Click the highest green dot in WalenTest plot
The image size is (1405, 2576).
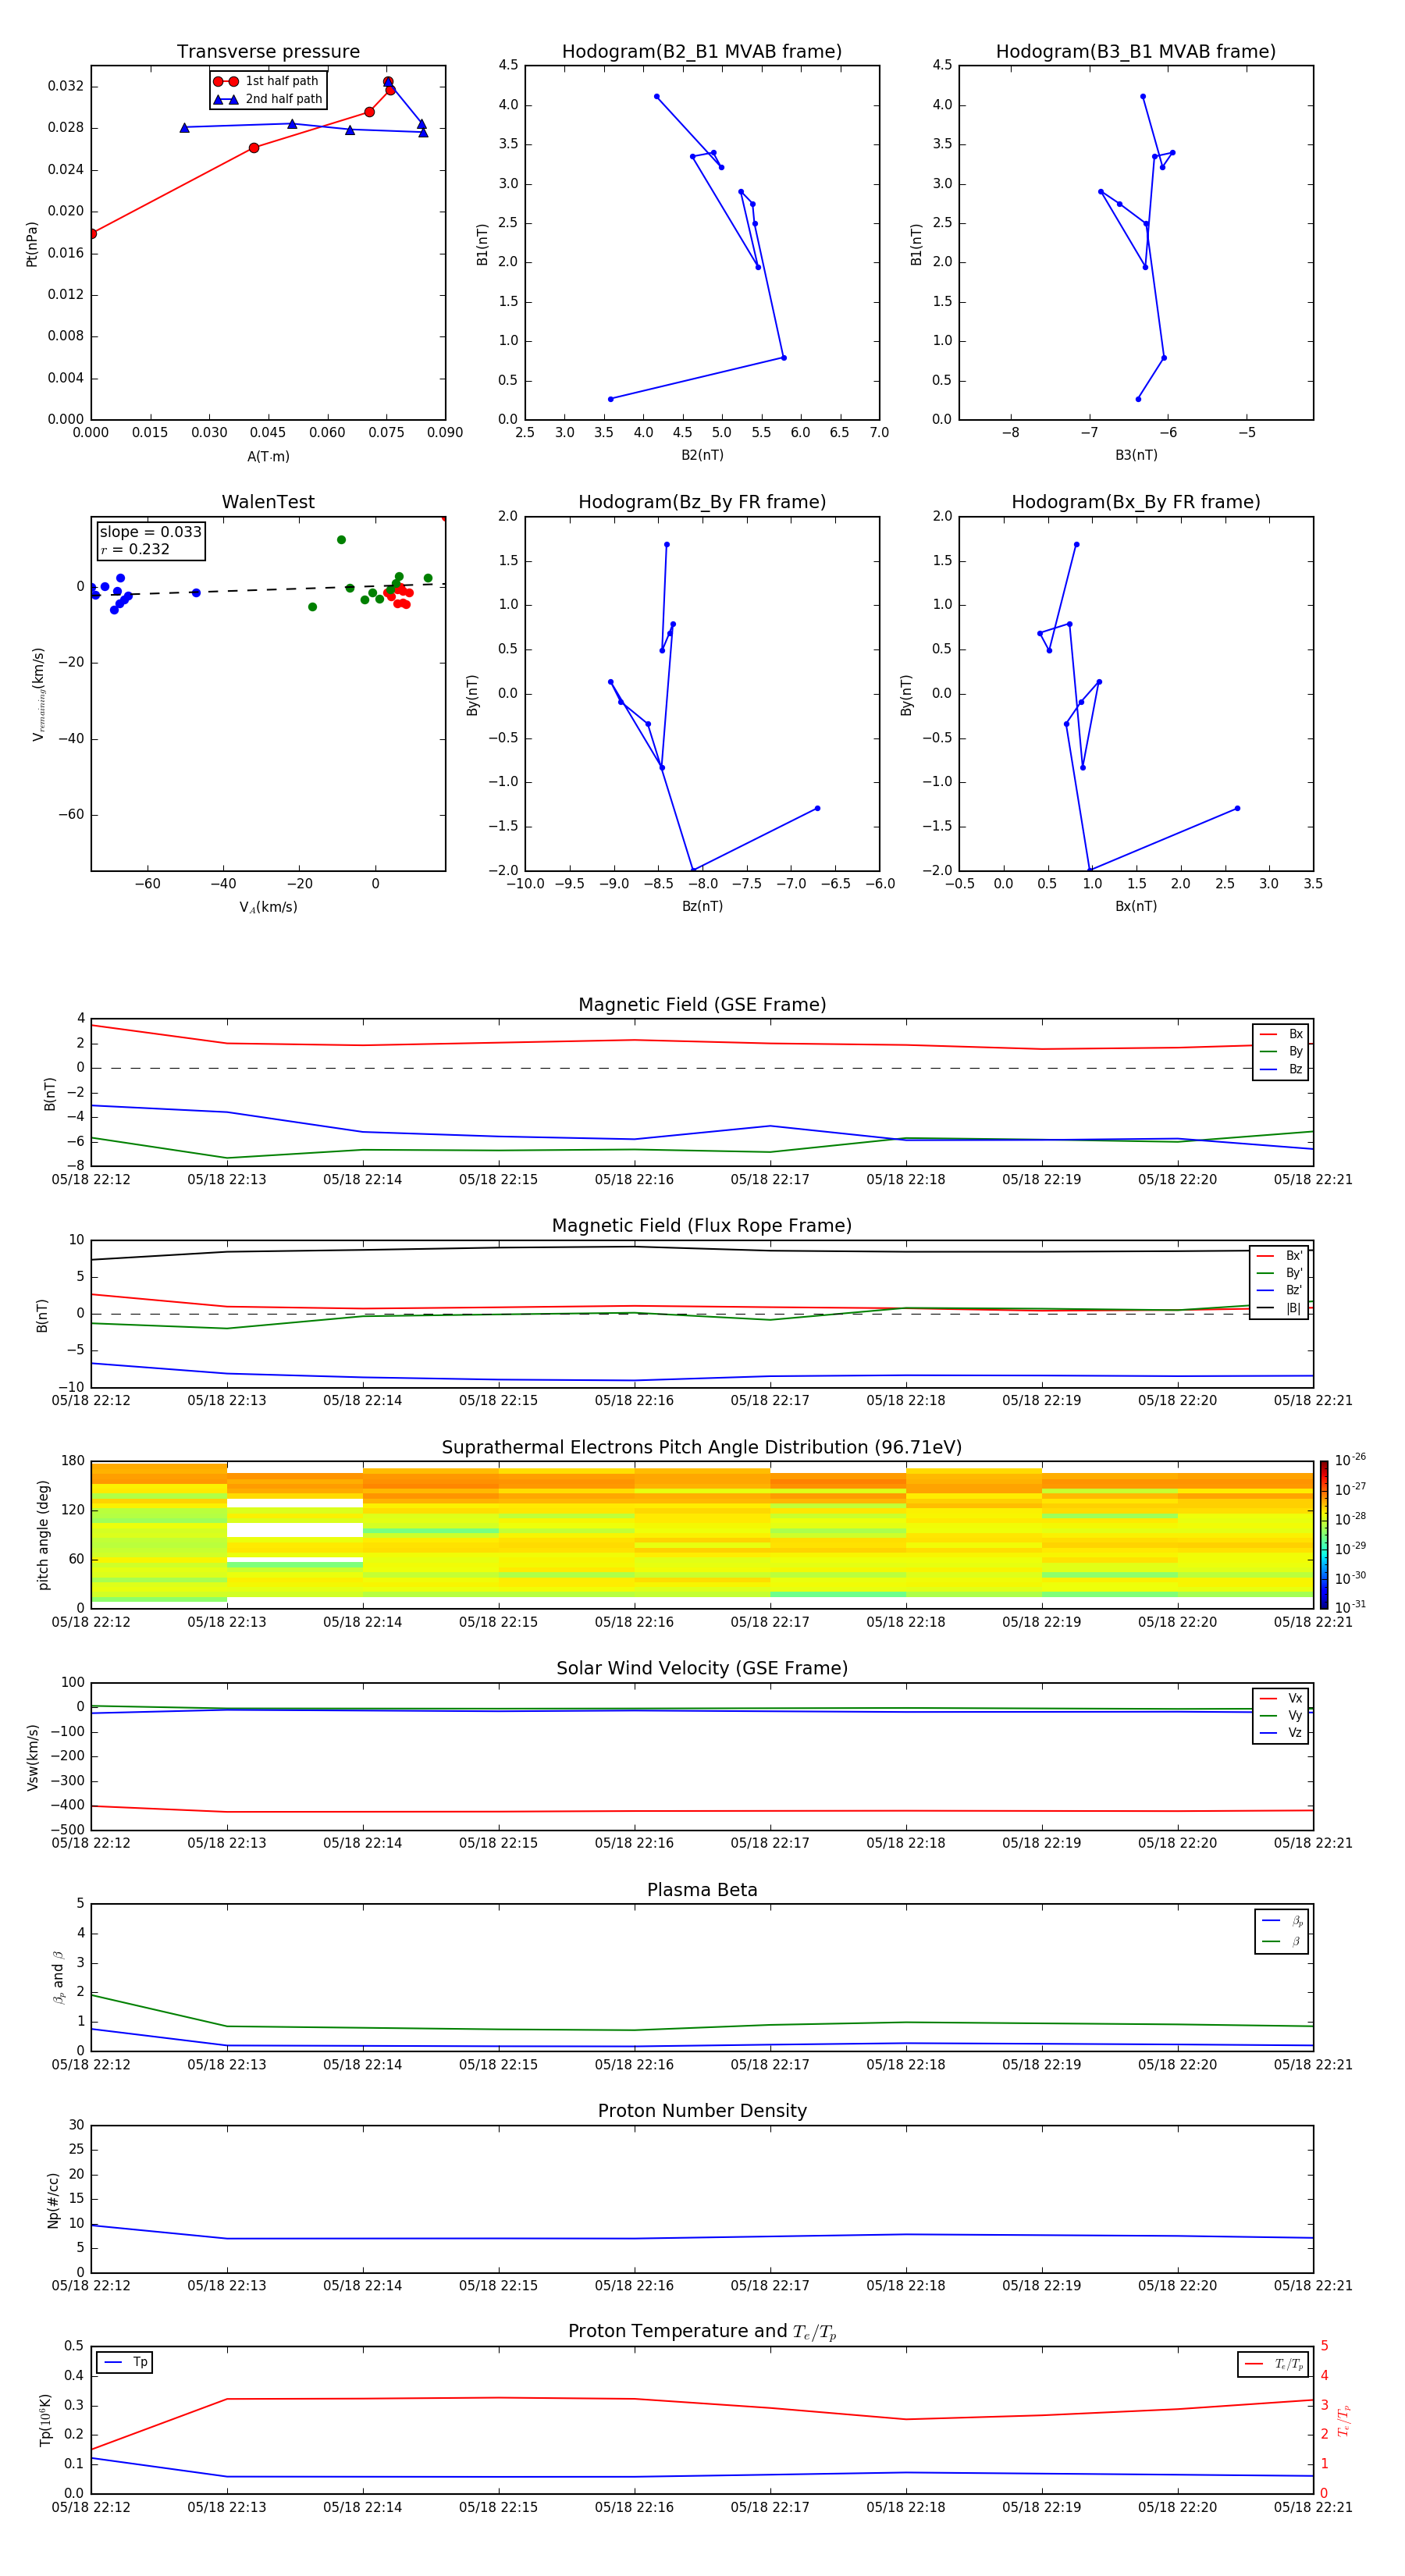click(341, 540)
